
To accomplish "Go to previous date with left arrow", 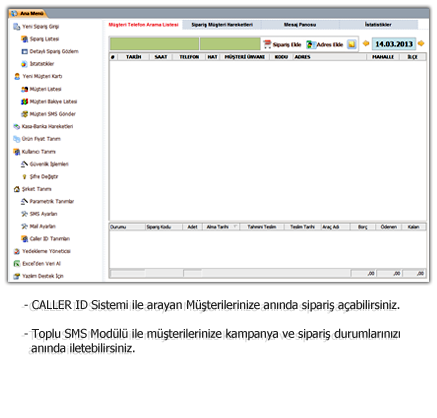I will pyautogui.click(x=366, y=43).
